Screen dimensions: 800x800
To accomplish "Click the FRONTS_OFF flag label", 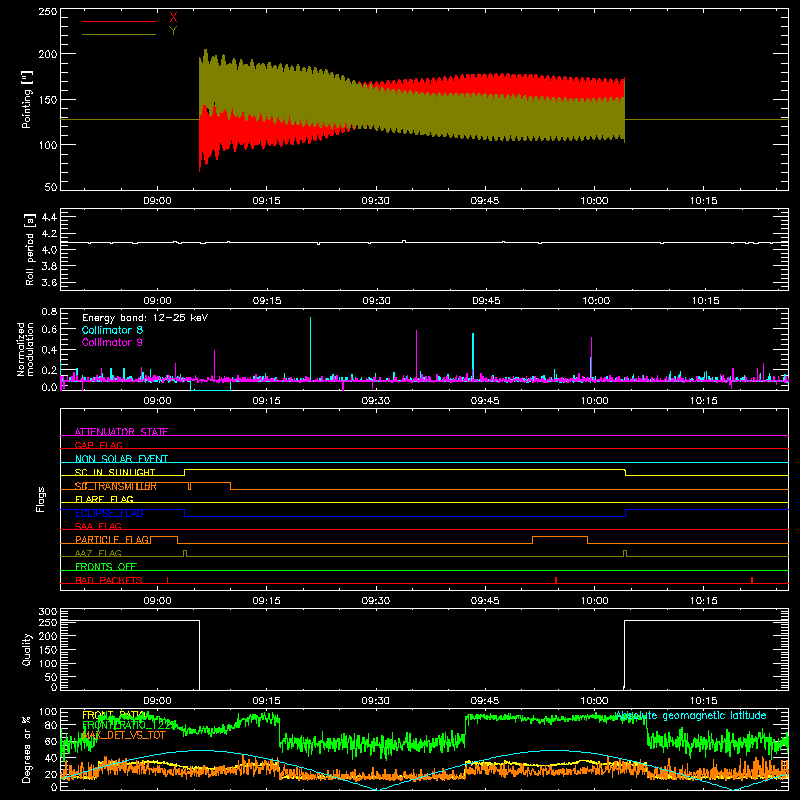I will click(x=106, y=566).
